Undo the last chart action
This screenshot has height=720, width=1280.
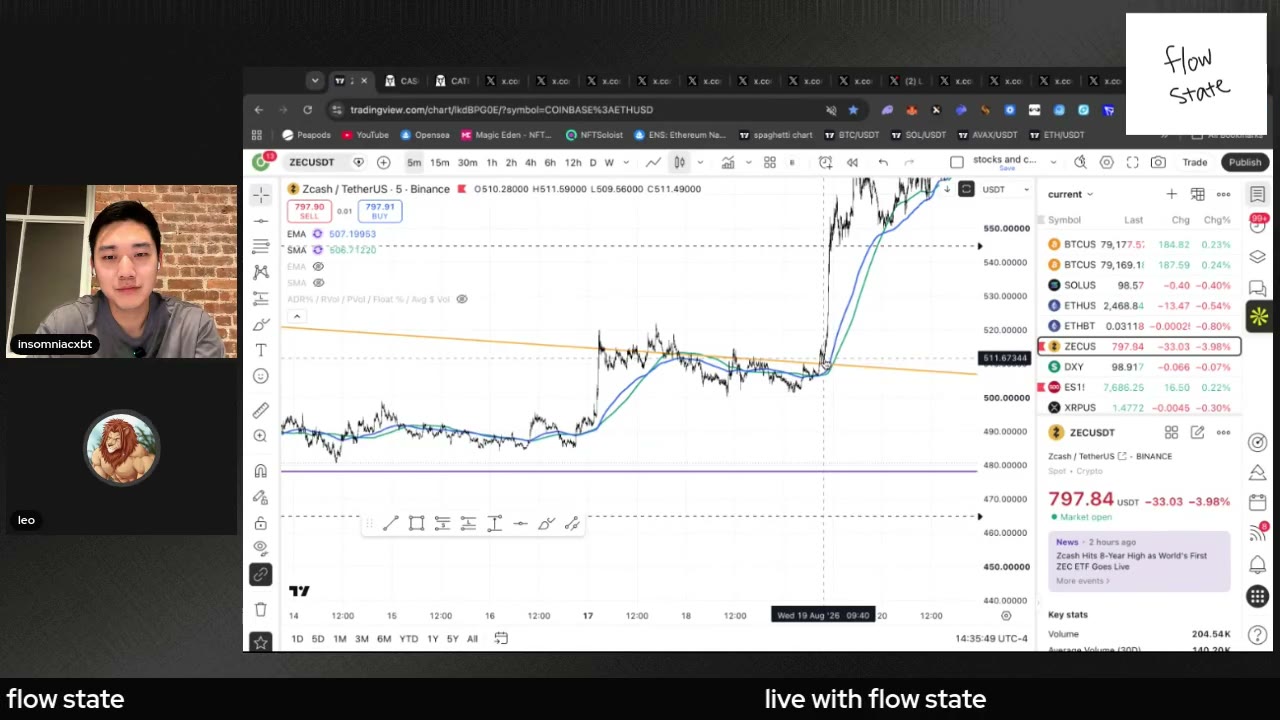pyautogui.click(x=883, y=162)
